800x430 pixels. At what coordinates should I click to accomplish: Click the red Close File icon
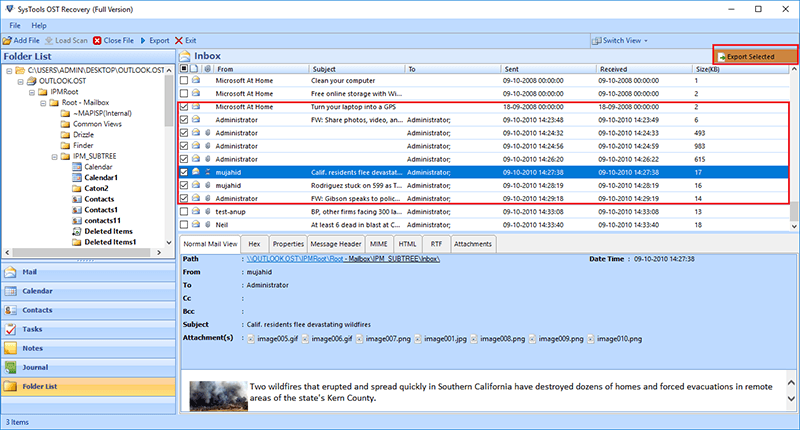point(97,40)
